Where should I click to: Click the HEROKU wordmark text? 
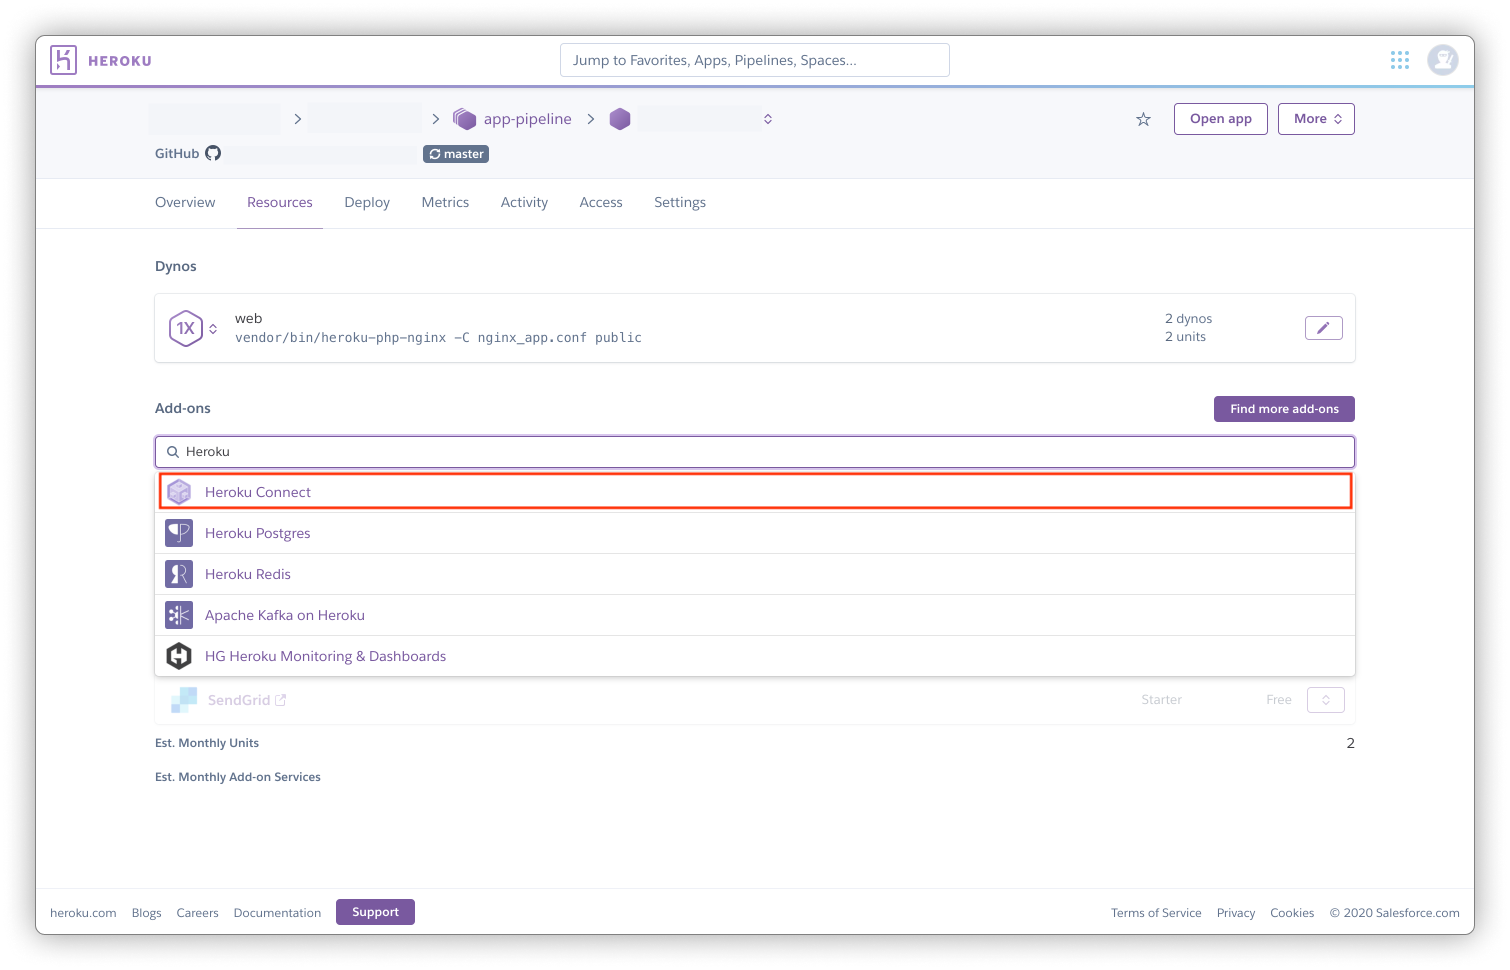[x=120, y=61]
